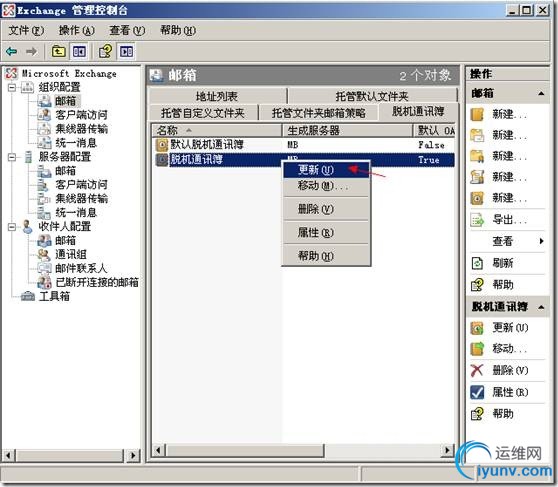Click the help icon below 刷新
This screenshot has height=487, width=558.
[x=477, y=284]
